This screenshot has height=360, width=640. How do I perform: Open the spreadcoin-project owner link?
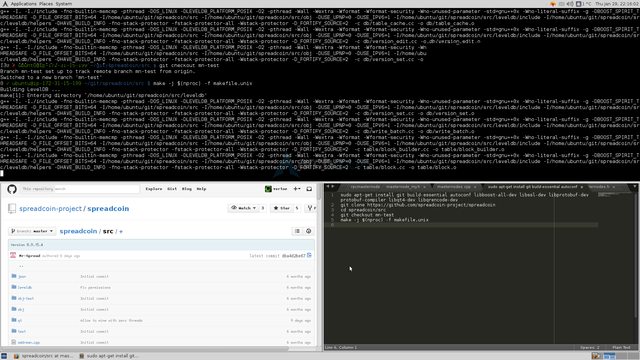coord(50,209)
